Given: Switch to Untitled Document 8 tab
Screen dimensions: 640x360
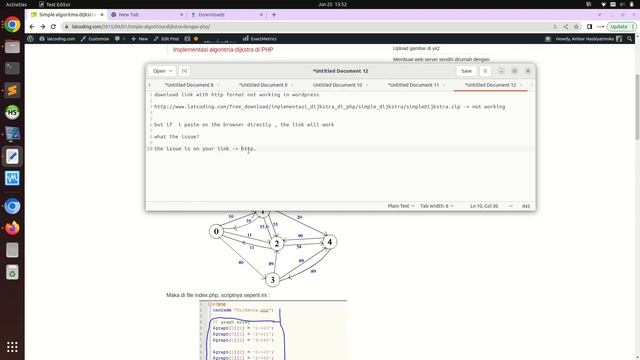Looking at the screenshot, I should pyautogui.click(x=189, y=85).
